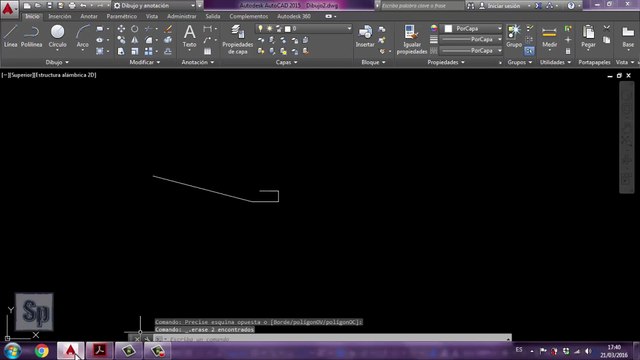Click the Offset (Desfase) tool icon
The width and height of the screenshot is (640, 360).
(168, 51)
